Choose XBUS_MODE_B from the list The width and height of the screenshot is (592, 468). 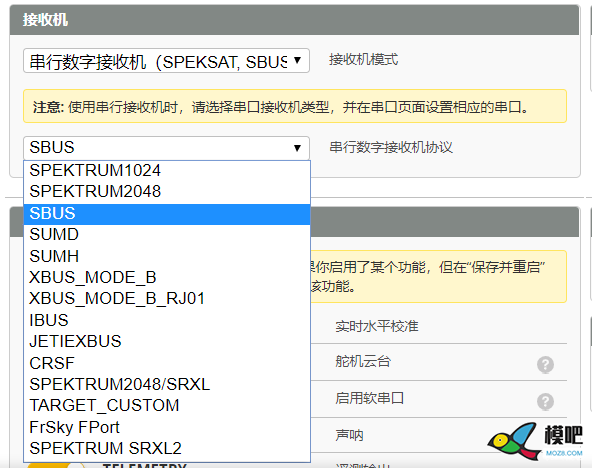click(167, 278)
